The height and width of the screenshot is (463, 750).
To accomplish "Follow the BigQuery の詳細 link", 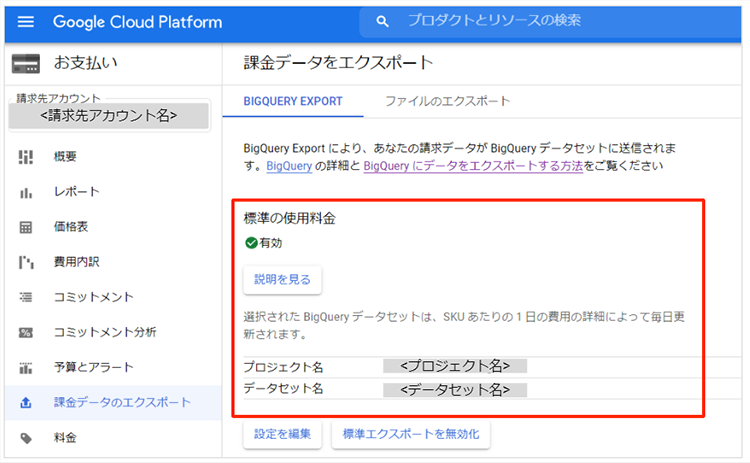I will (x=289, y=166).
